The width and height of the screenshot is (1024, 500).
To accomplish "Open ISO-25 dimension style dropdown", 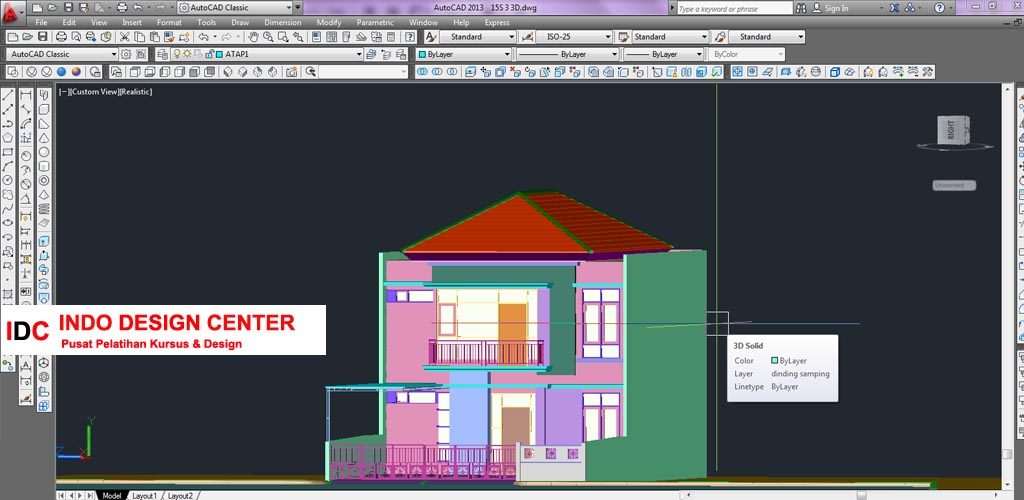I will [x=575, y=37].
